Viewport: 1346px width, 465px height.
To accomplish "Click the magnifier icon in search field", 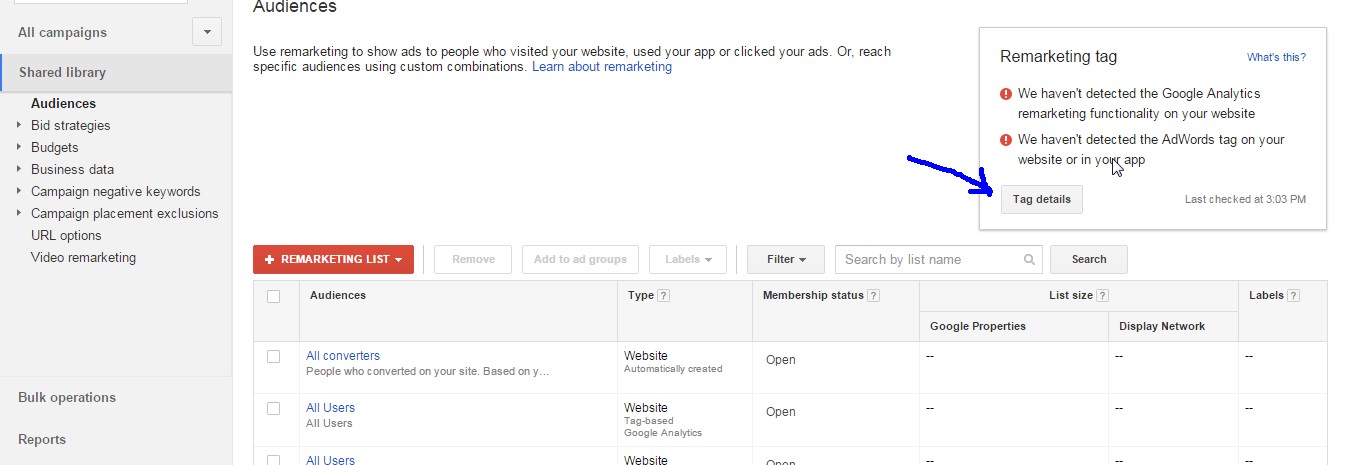I will tap(1029, 260).
